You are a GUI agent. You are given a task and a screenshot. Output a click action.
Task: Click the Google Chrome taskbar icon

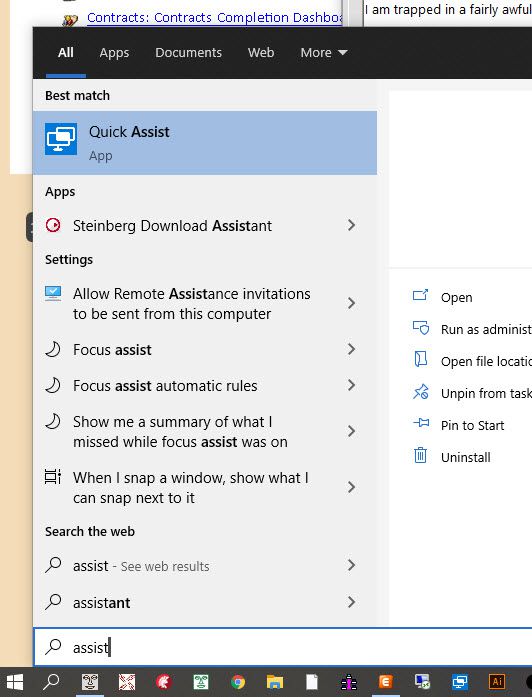click(x=238, y=681)
